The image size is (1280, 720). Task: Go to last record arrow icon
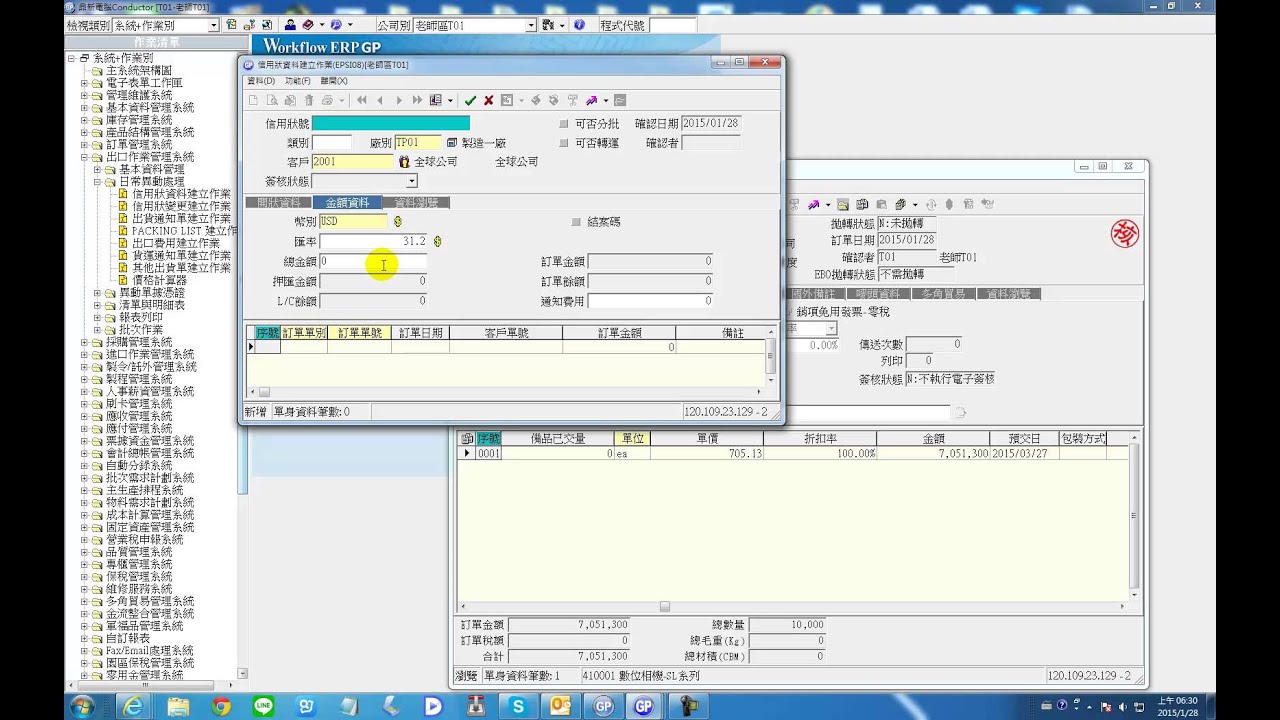(417, 100)
